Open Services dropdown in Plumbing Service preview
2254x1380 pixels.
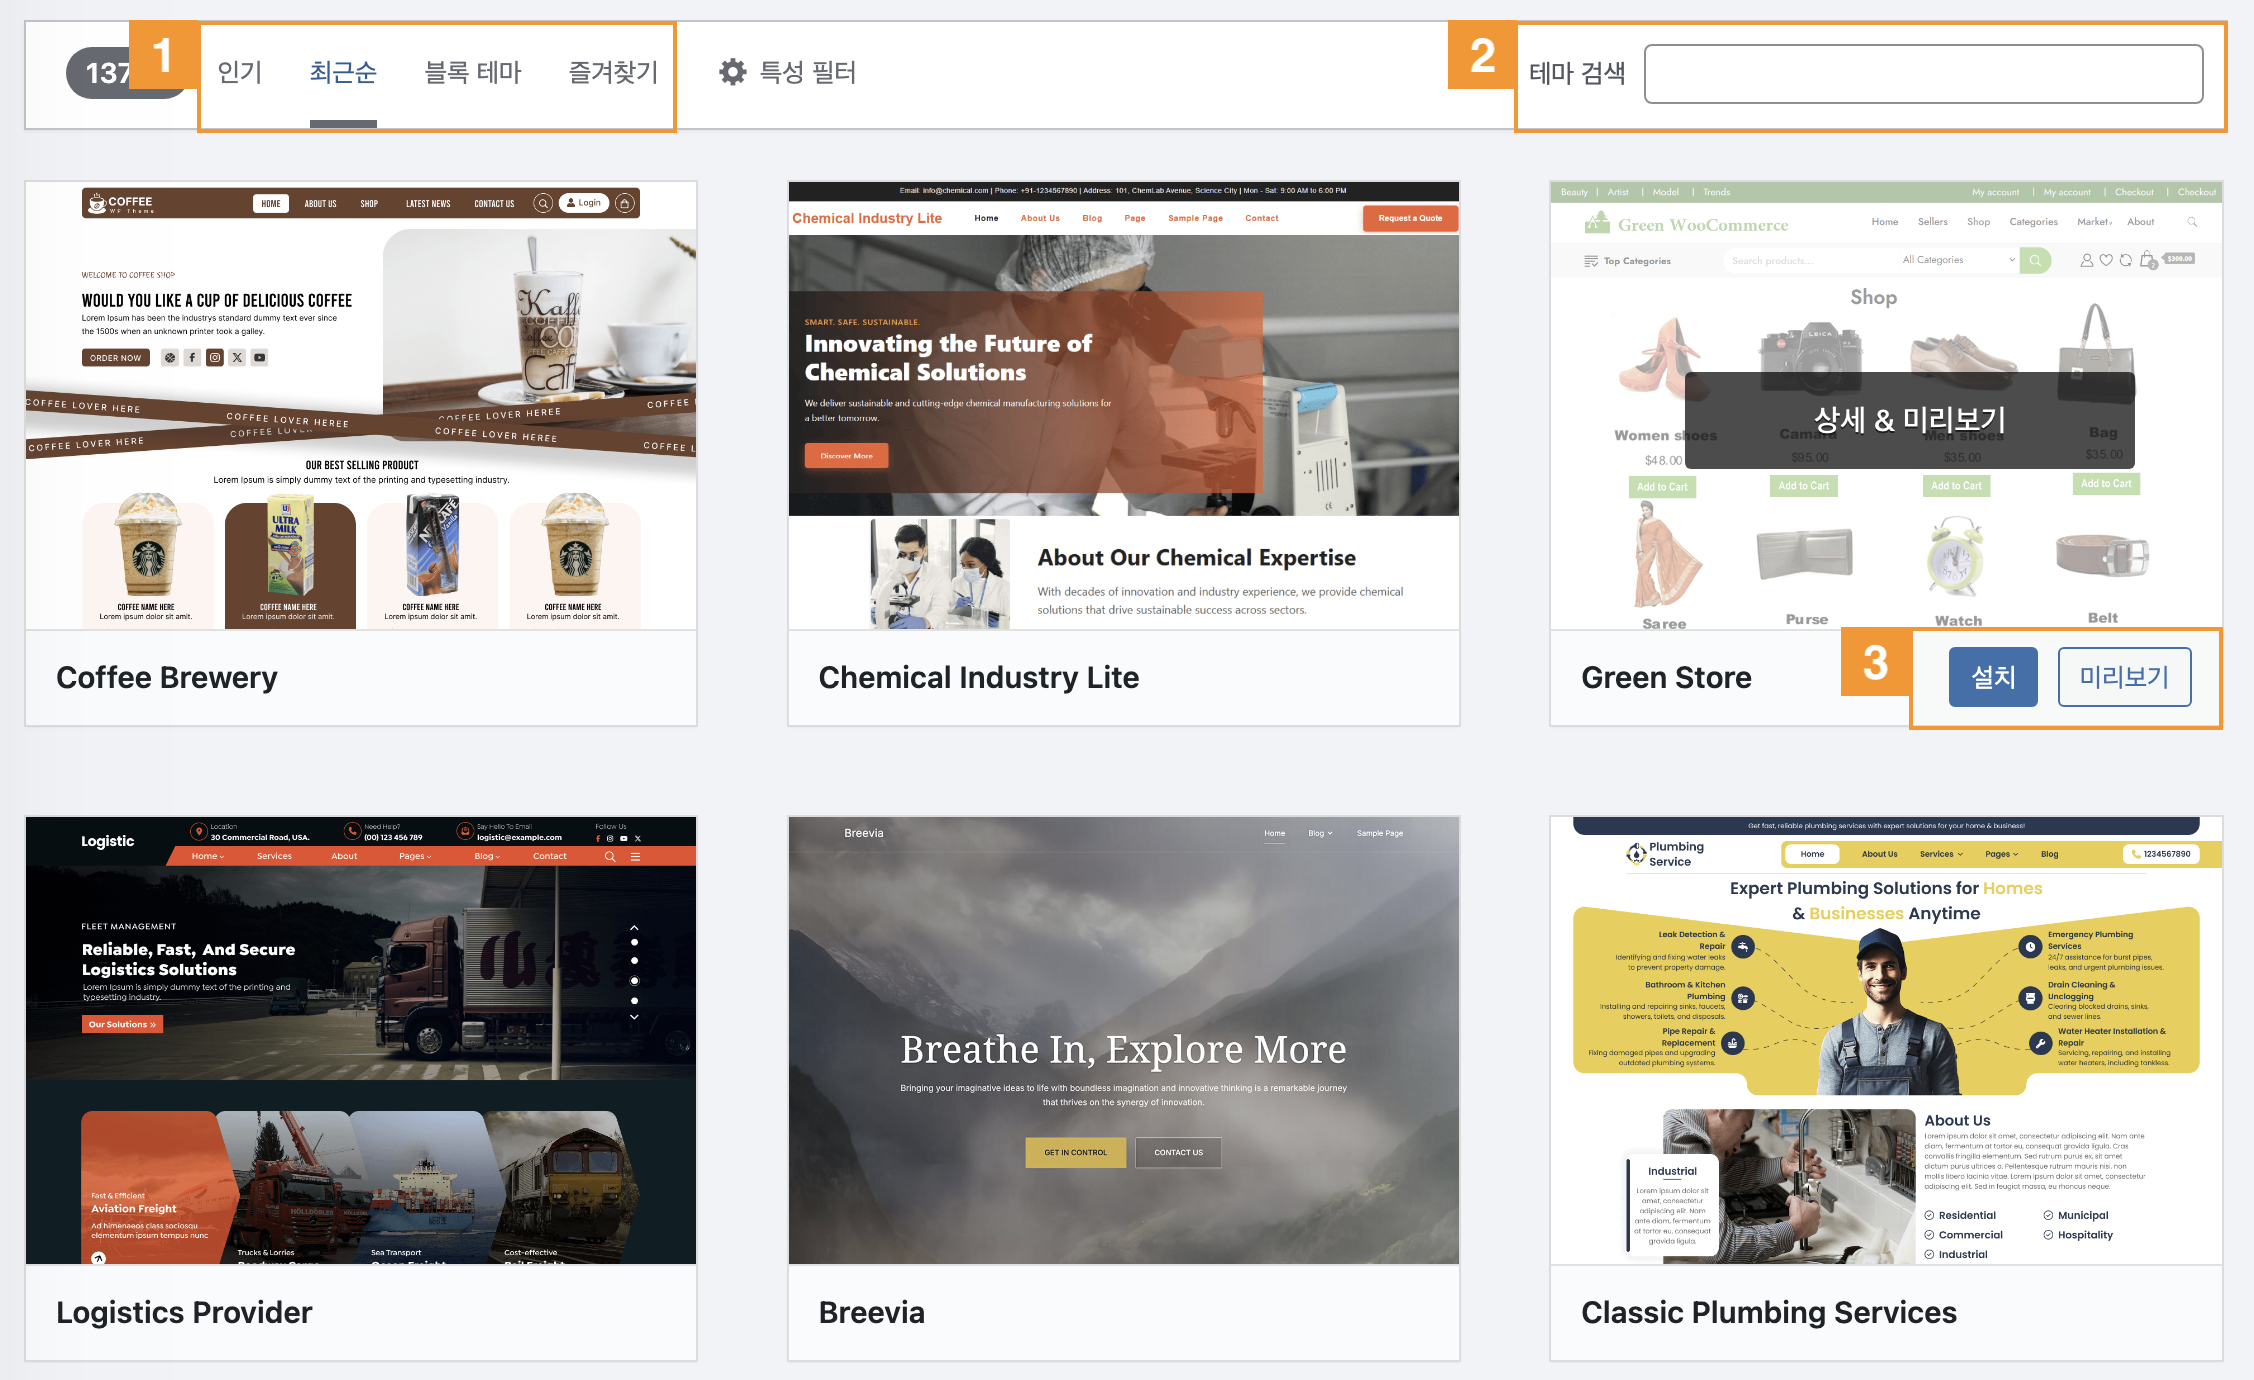point(1941,854)
